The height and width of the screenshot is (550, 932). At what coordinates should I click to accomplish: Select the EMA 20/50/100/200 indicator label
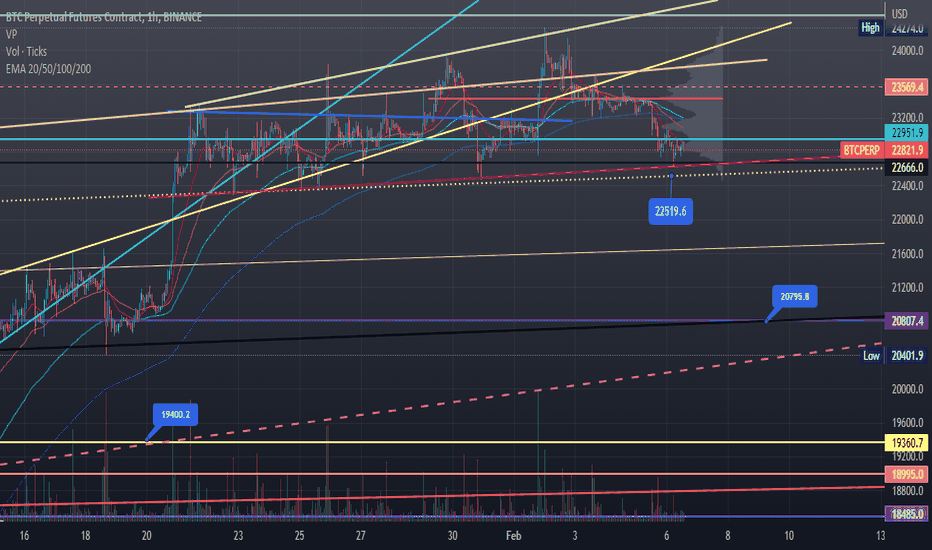[48, 69]
